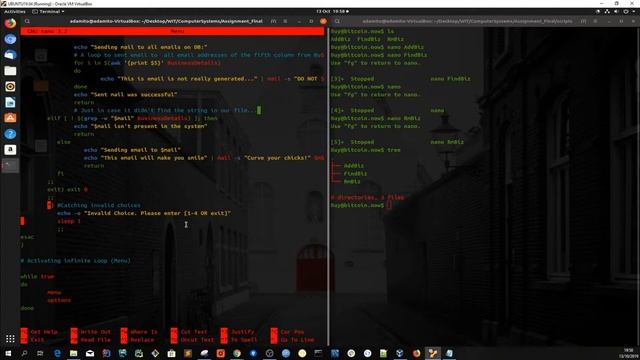Click network icon in Ubuntu top bar
Screen dimensions: 640x360
[607, 11]
